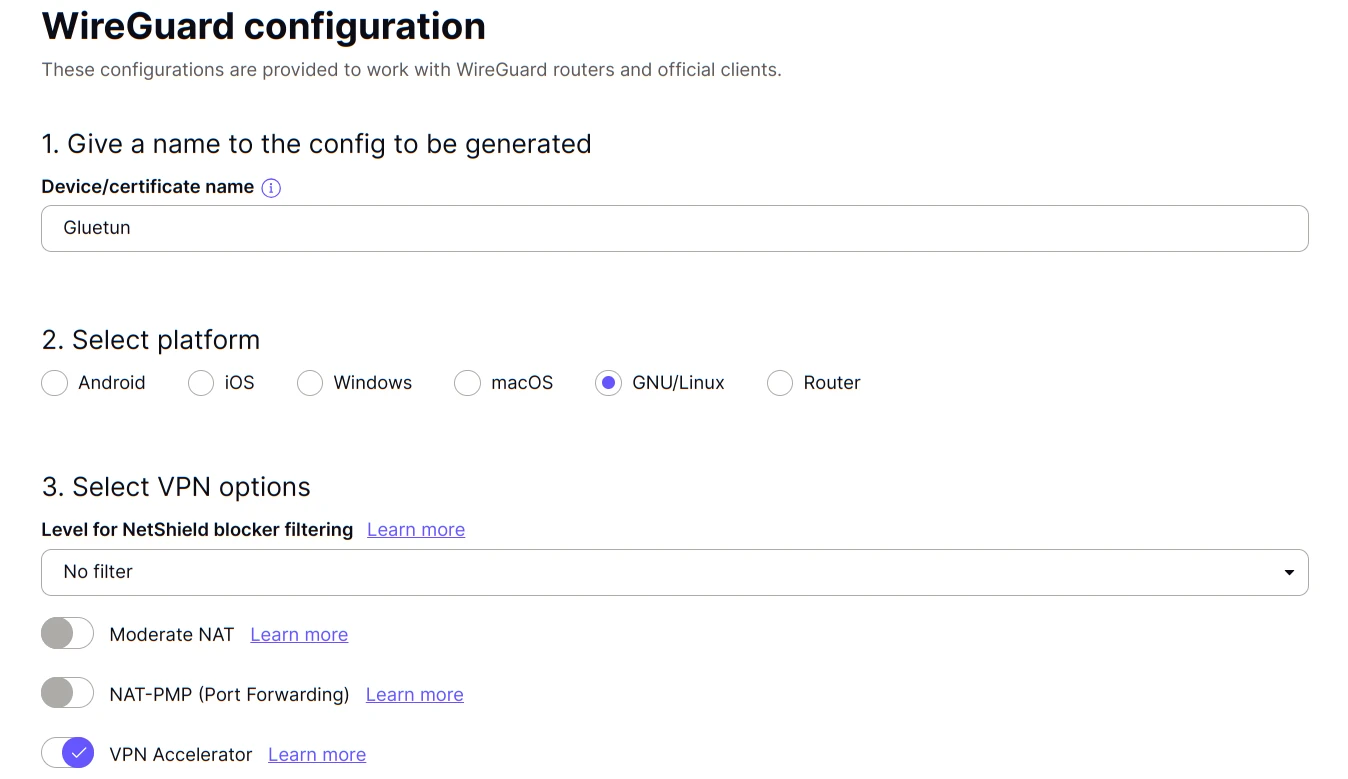
Task: Click the 'Moderate NAT' label text
Action: click(x=171, y=635)
